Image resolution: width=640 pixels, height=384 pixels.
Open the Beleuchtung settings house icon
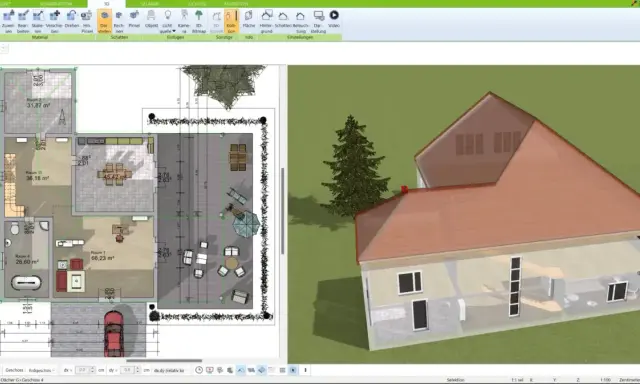[x=300, y=22]
